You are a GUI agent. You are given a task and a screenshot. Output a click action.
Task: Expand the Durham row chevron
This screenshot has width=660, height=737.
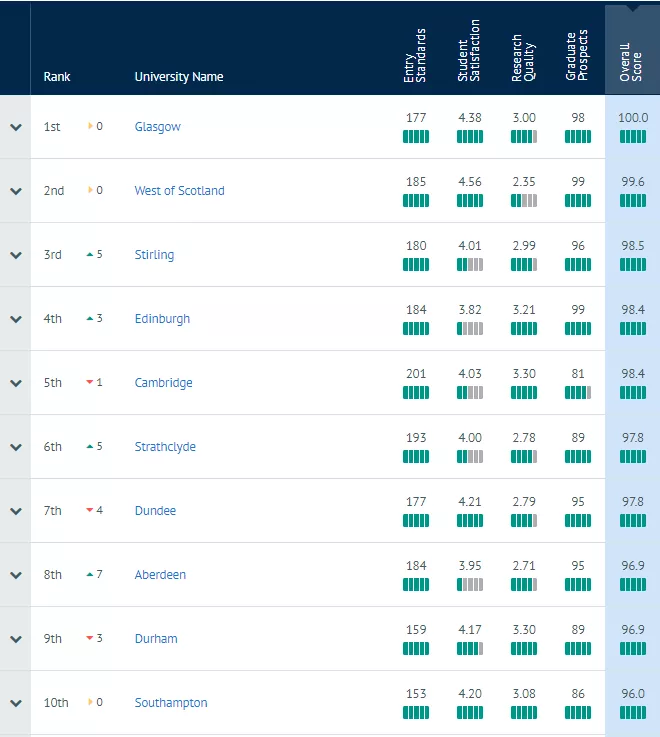click(16, 639)
